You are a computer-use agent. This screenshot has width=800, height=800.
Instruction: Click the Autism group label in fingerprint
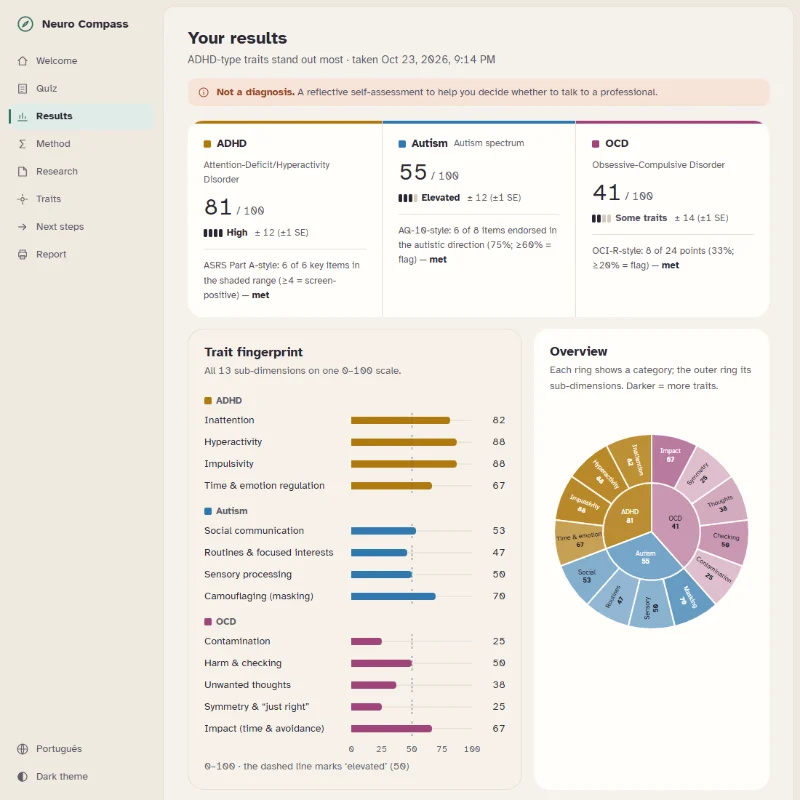(232, 511)
